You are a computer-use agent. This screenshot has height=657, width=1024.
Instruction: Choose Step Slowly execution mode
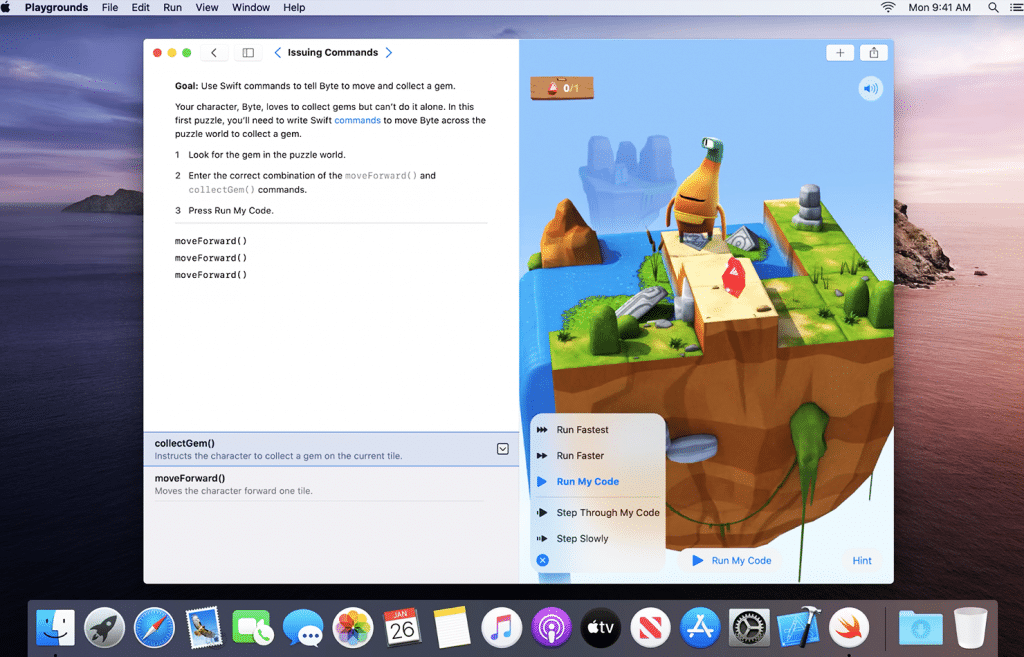pyautogui.click(x=584, y=538)
